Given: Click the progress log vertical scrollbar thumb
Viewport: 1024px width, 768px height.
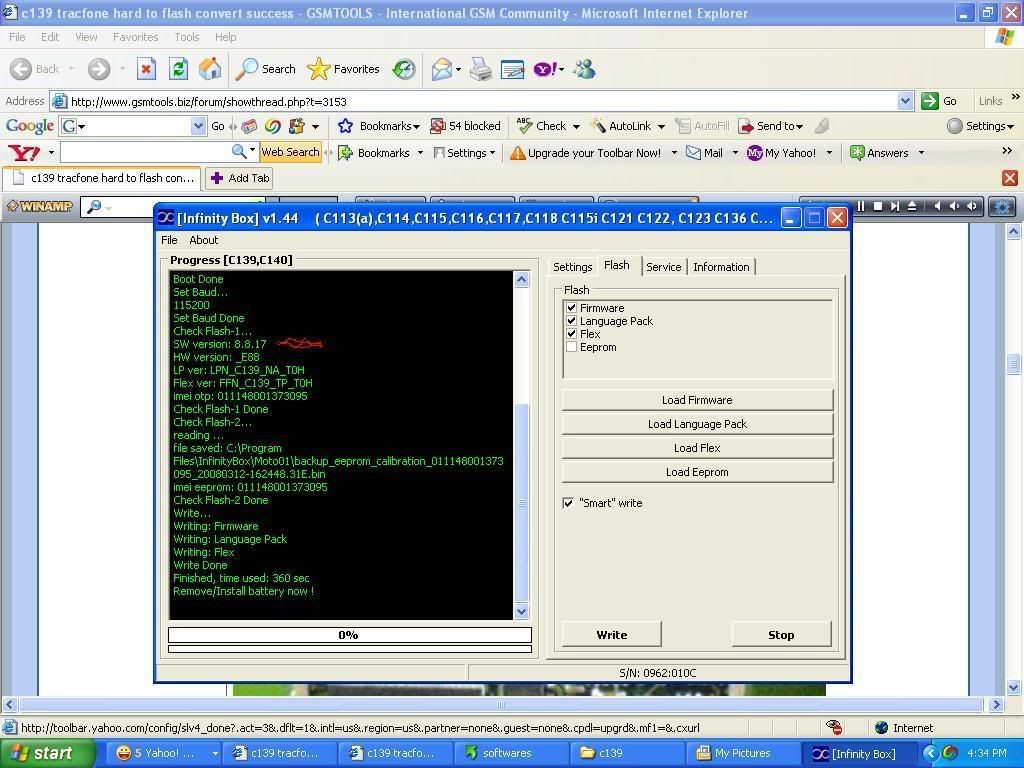Looking at the screenshot, I should tap(521, 503).
